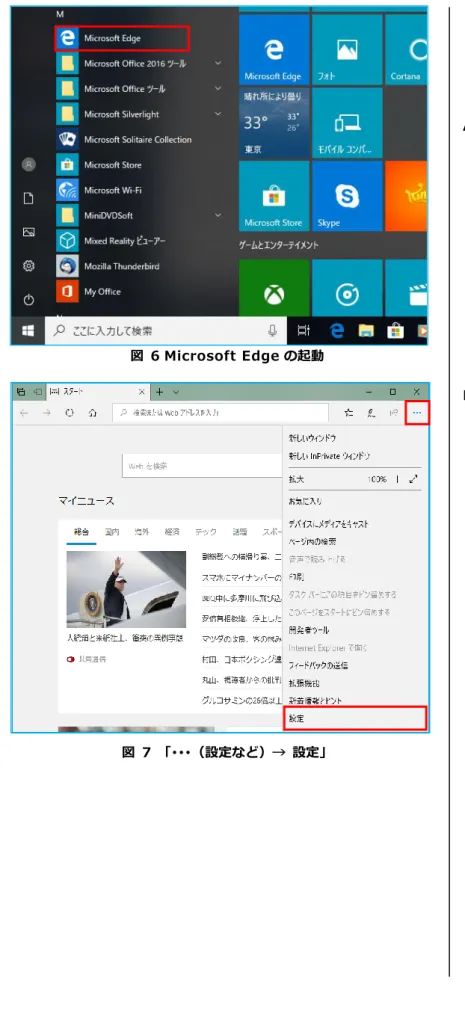Click the Power icon in Start menu
This screenshot has width=465, height=1022.
pyautogui.click(x=29, y=300)
